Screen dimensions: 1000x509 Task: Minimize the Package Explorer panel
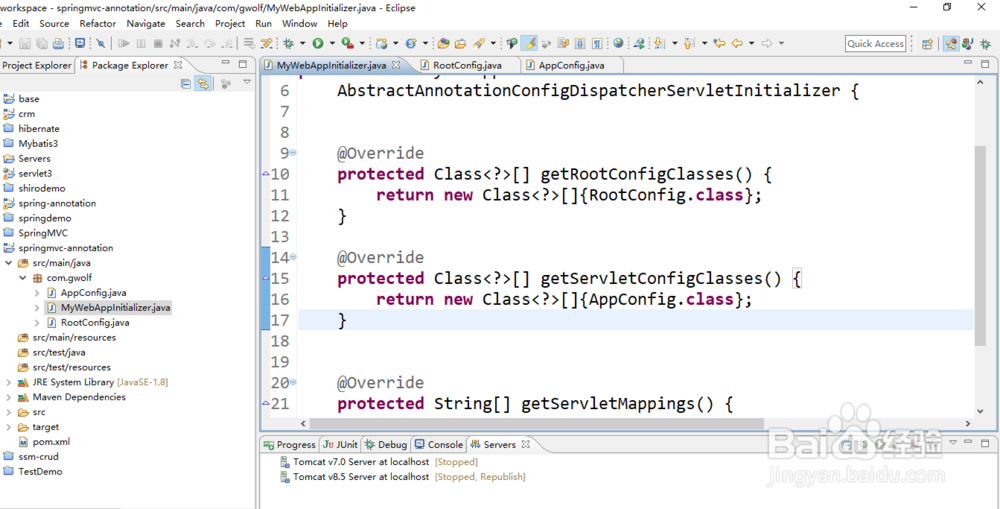click(225, 63)
